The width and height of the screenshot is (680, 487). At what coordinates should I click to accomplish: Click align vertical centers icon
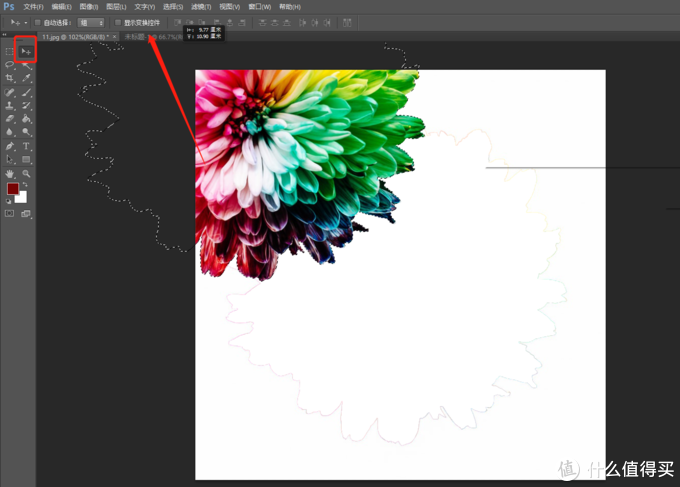tap(190, 23)
